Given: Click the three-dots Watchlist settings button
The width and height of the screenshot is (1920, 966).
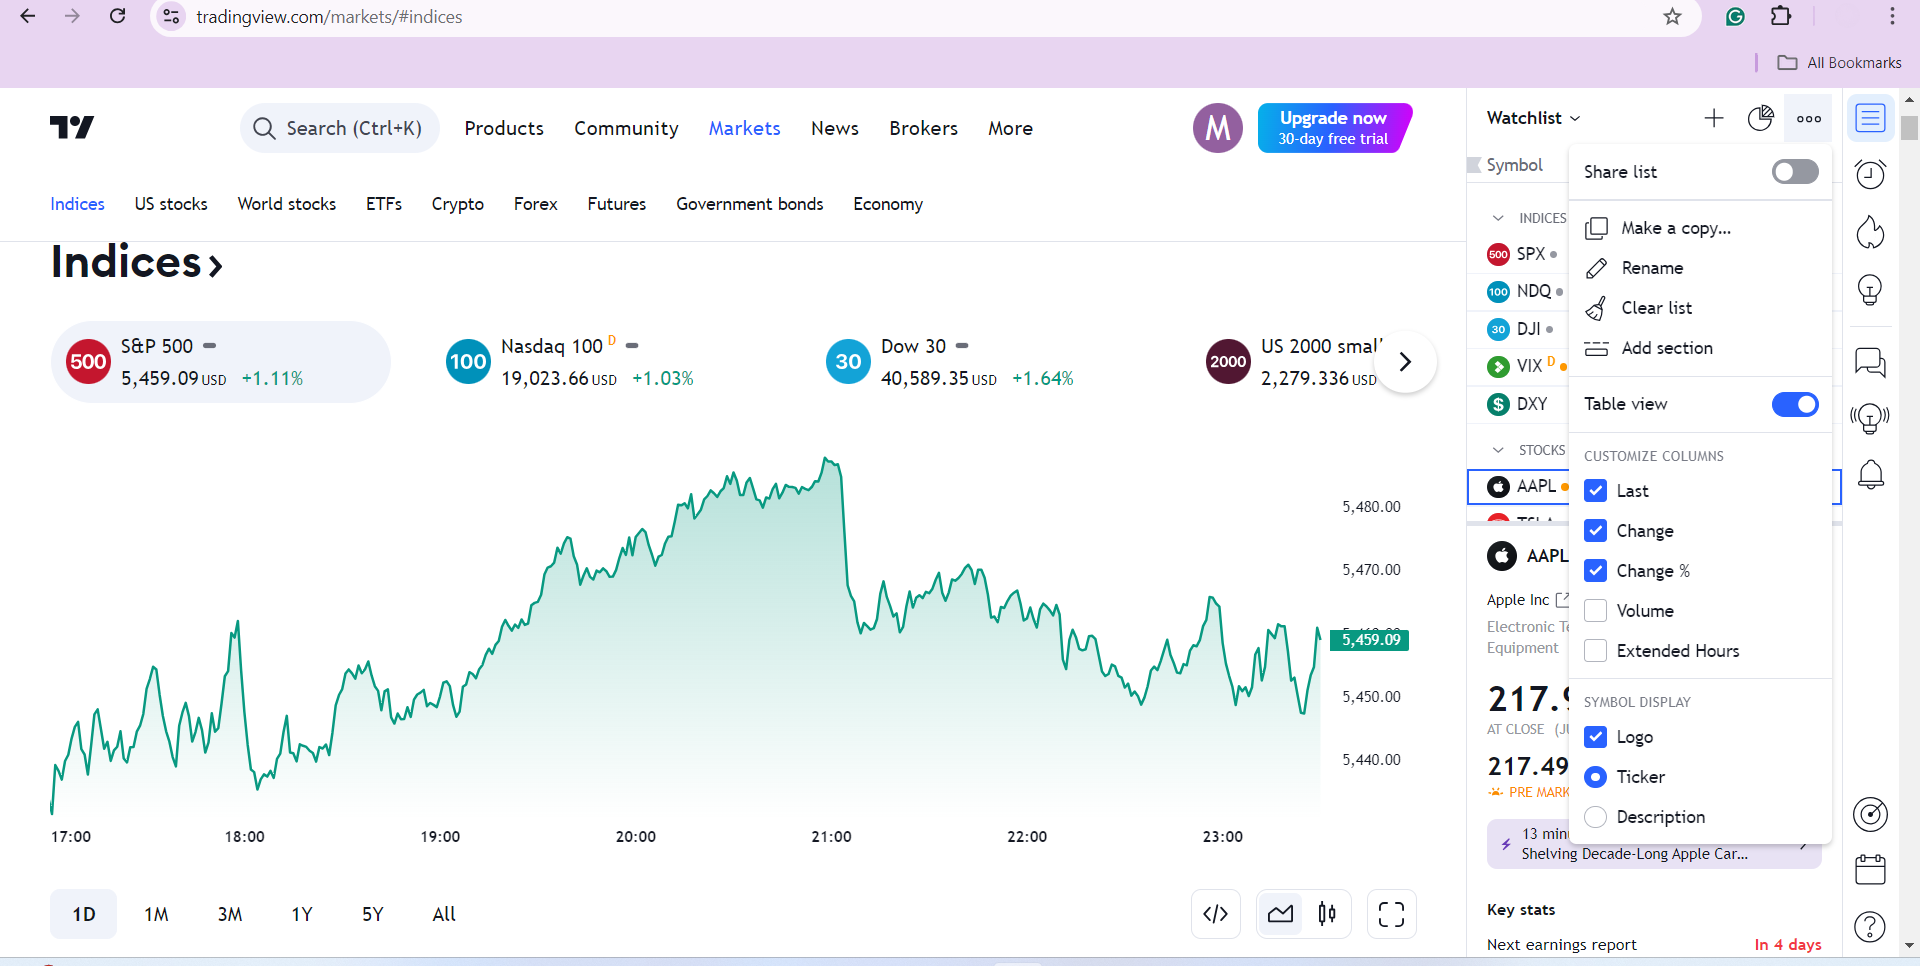Looking at the screenshot, I should tap(1809, 118).
